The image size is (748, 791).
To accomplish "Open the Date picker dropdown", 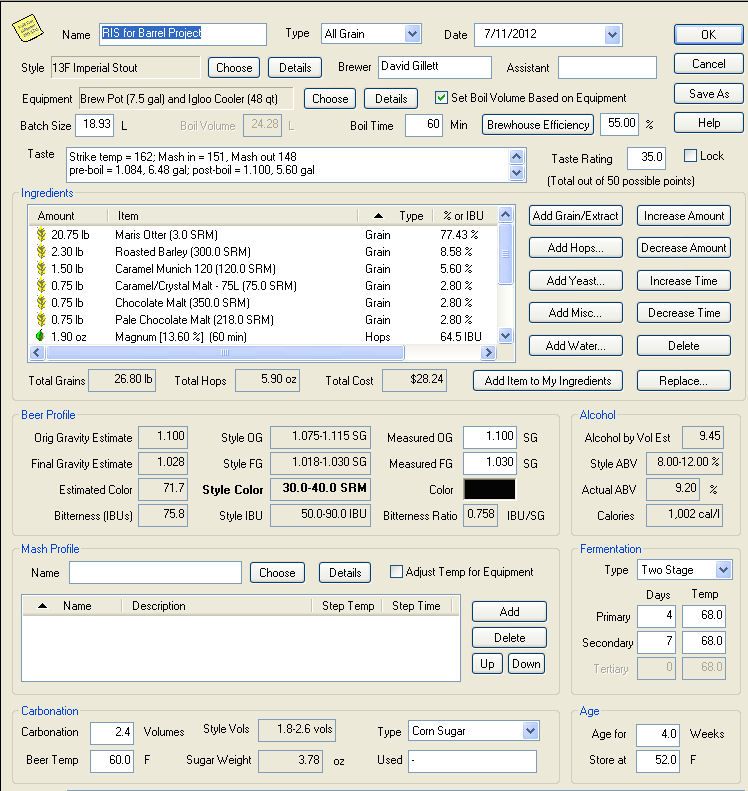I will (x=612, y=35).
